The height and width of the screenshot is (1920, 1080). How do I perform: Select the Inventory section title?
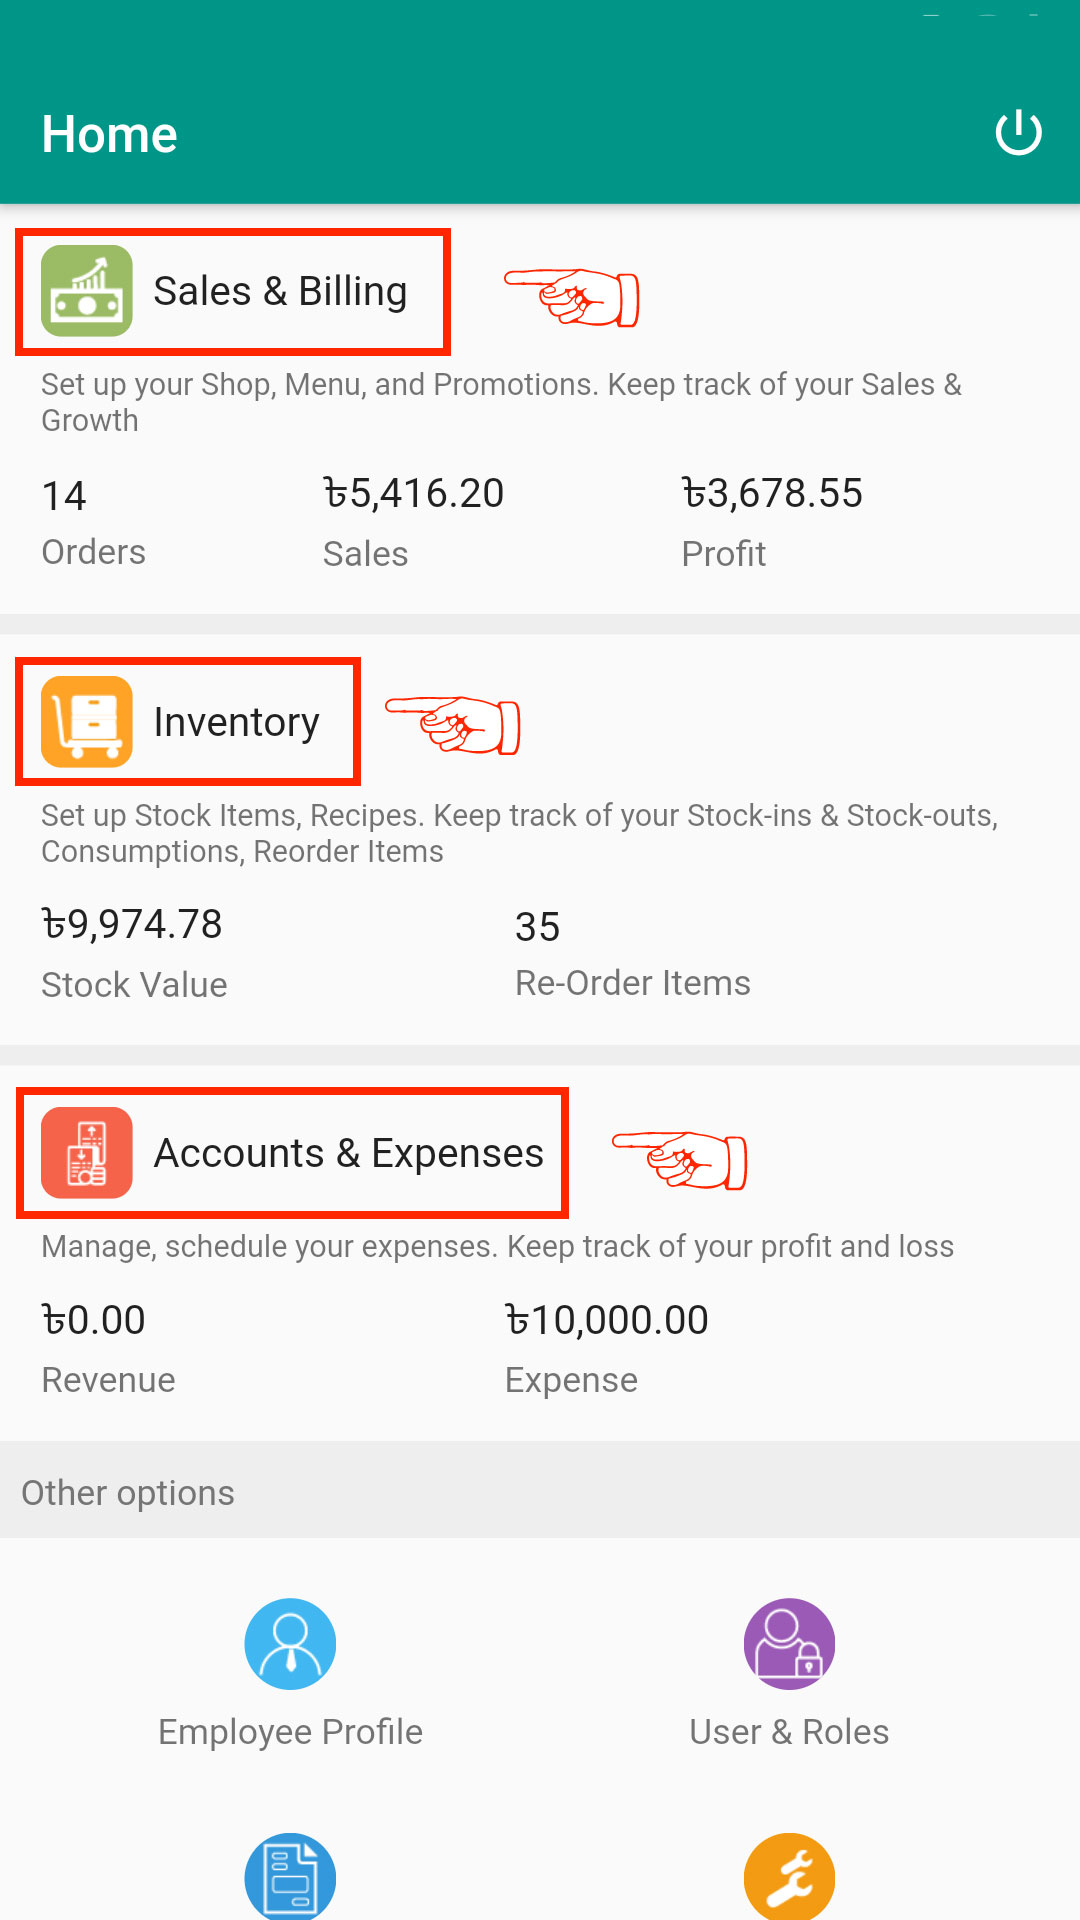click(236, 722)
